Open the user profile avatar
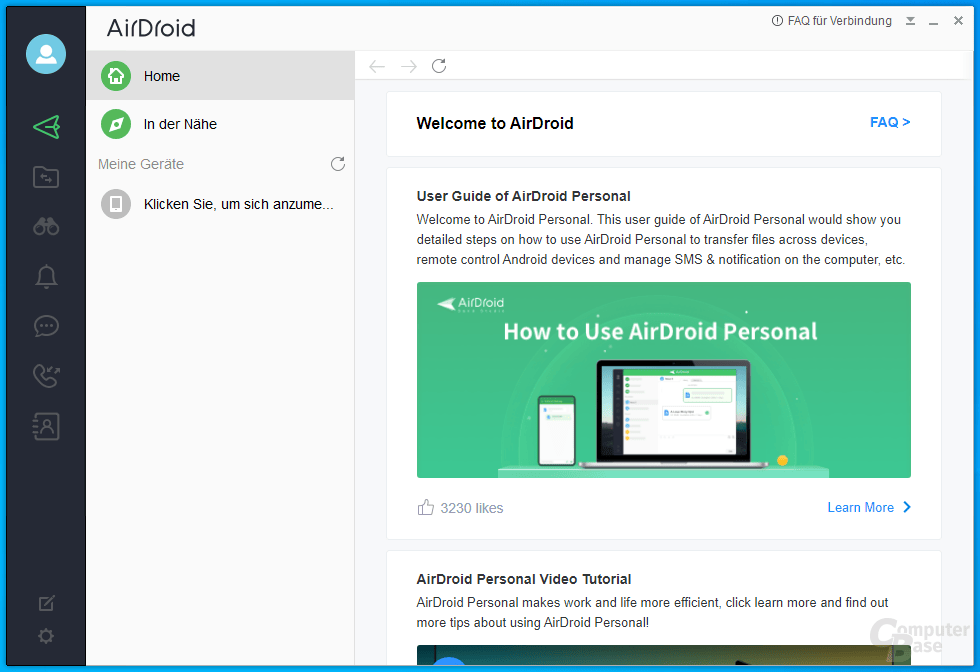This screenshot has width=980, height=672. 46,54
